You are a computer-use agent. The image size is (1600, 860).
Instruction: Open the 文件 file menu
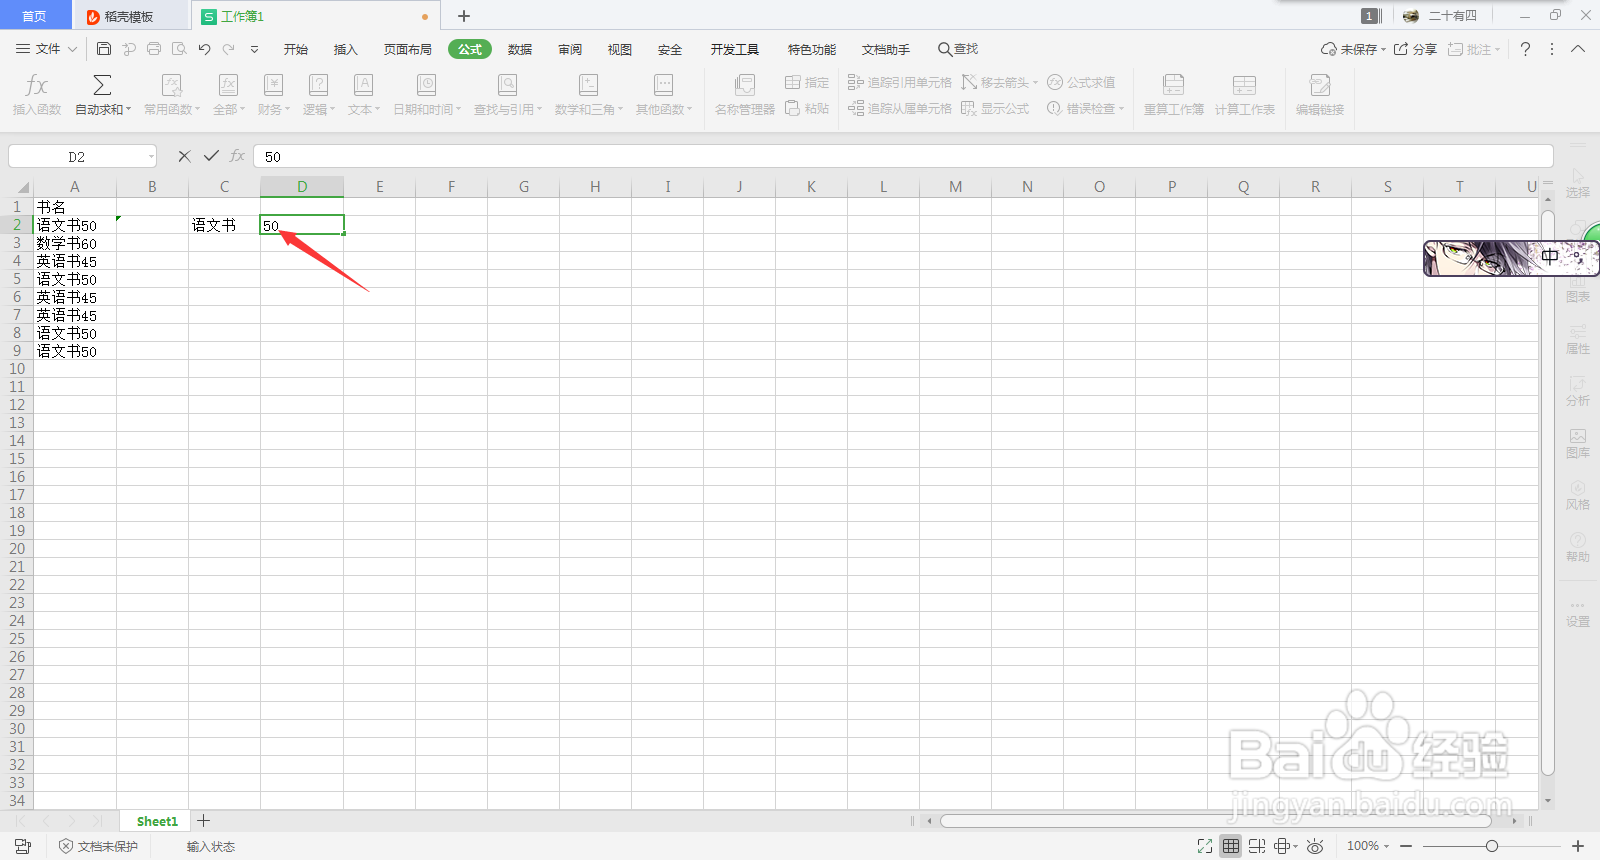(46, 49)
